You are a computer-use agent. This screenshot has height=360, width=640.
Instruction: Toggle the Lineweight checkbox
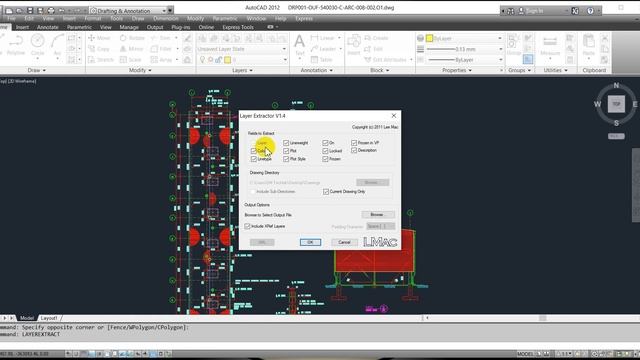[286, 143]
